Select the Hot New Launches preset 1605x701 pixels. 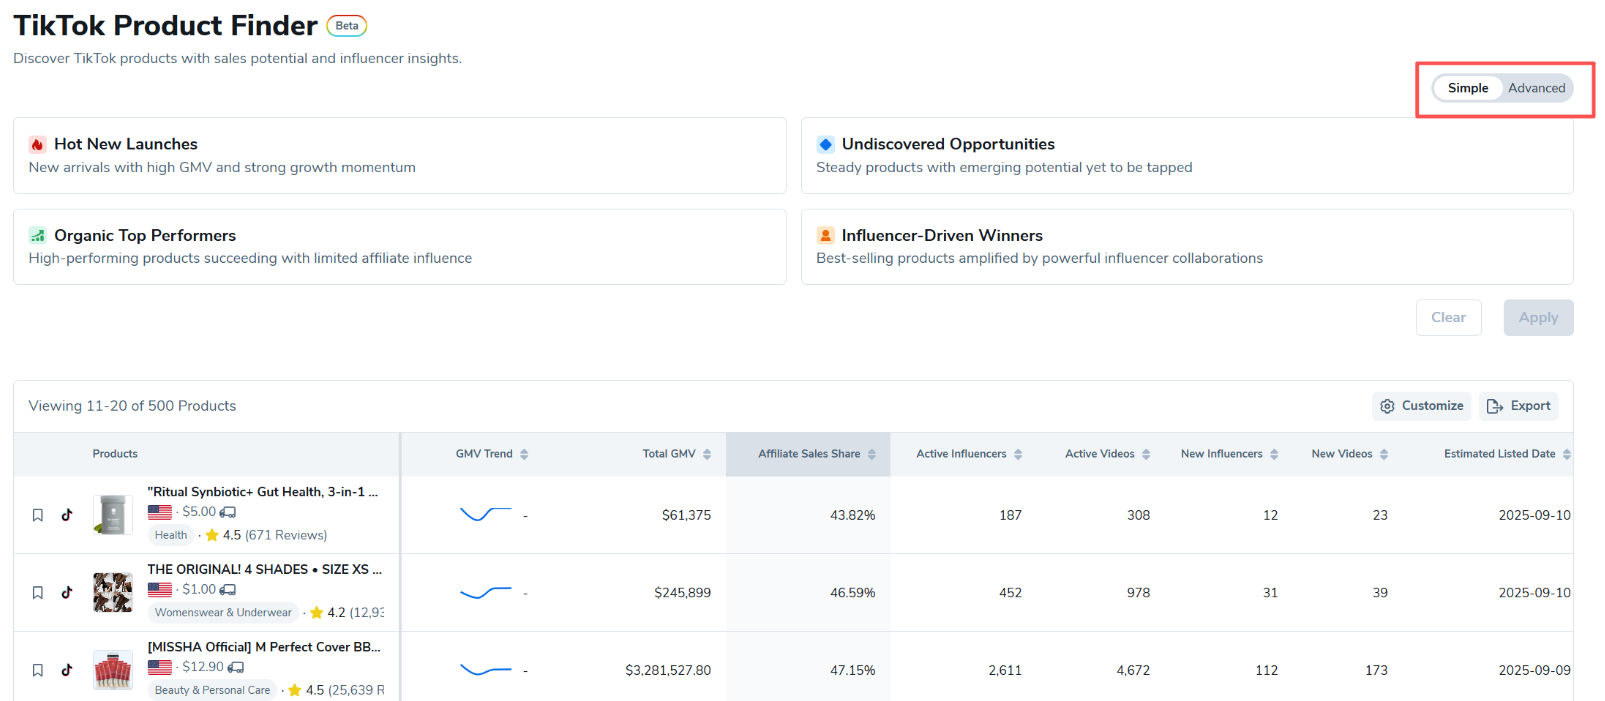point(399,155)
